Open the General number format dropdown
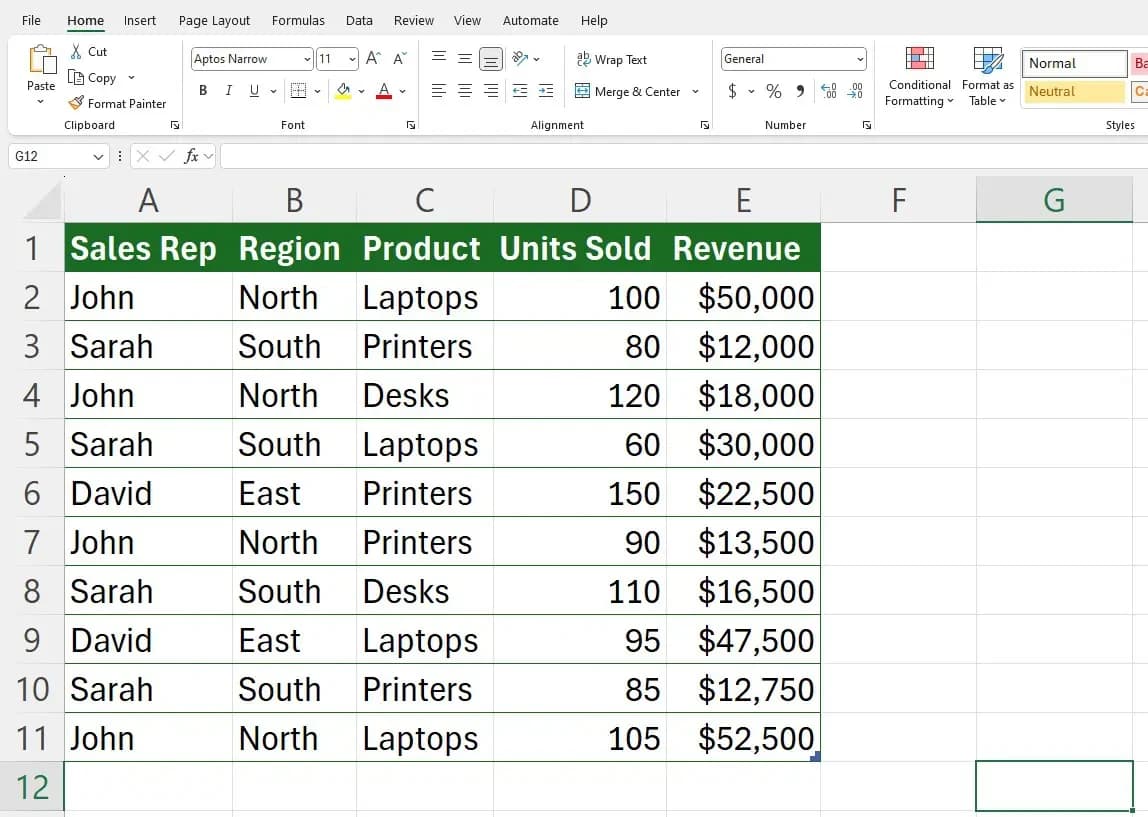The height and width of the screenshot is (817, 1148). pyautogui.click(x=860, y=59)
